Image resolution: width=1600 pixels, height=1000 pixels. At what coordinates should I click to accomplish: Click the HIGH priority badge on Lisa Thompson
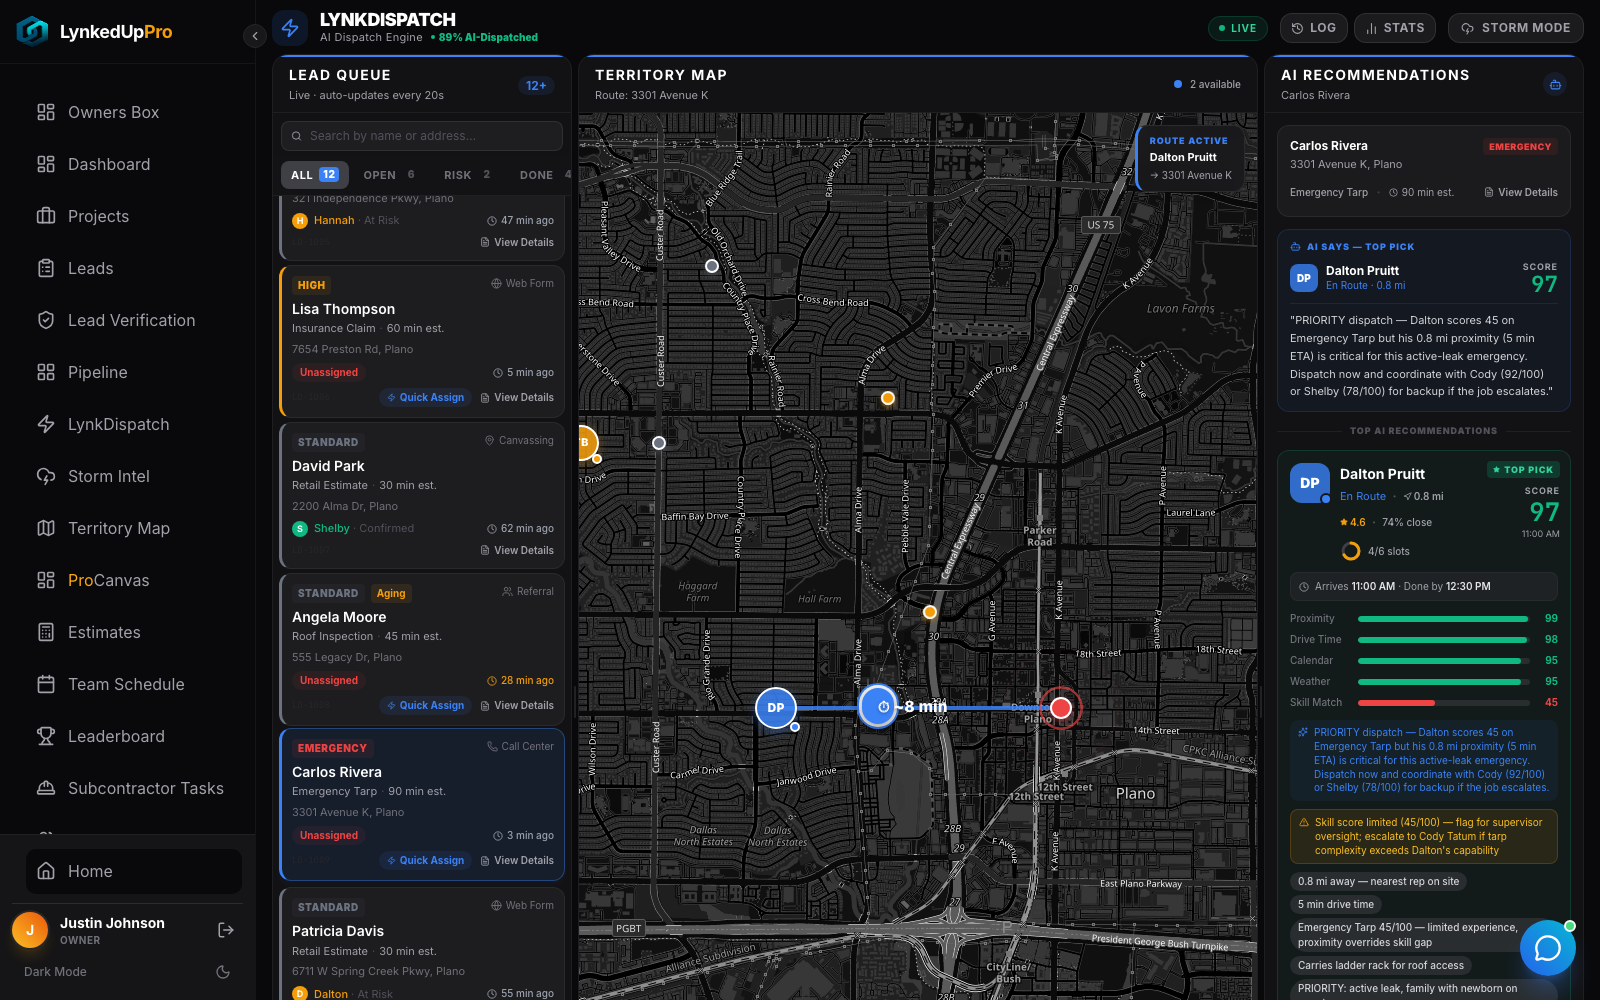311,285
